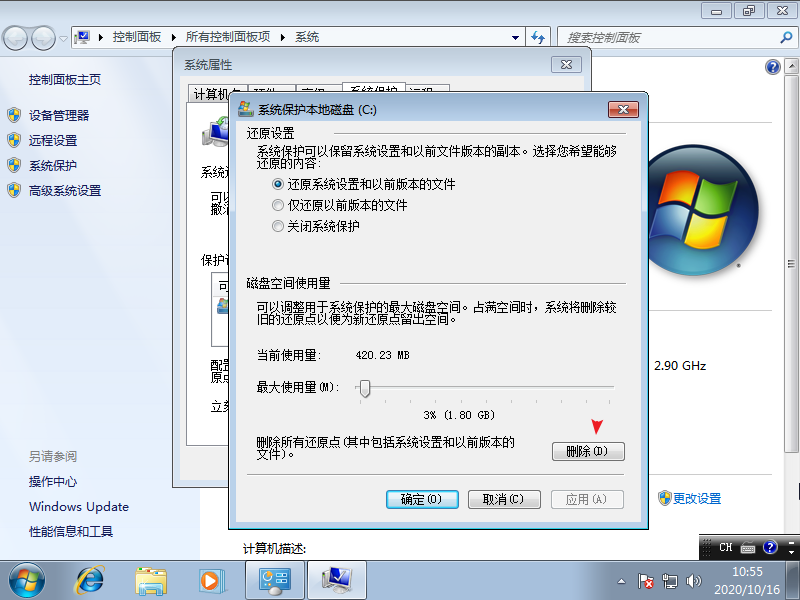Choose the 关闭系统保护 radio option
The image size is (800, 600).
point(278,227)
